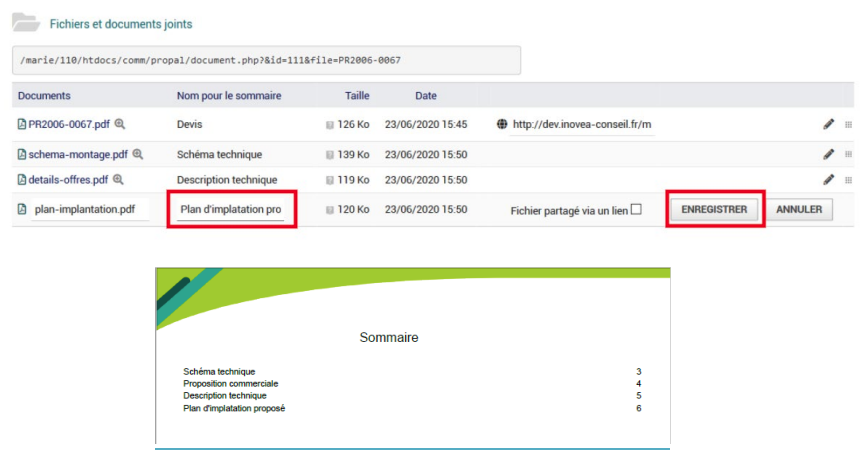Click the size icon next to 119 Ko
Screen dimensions: 866x469
click(x=330, y=180)
